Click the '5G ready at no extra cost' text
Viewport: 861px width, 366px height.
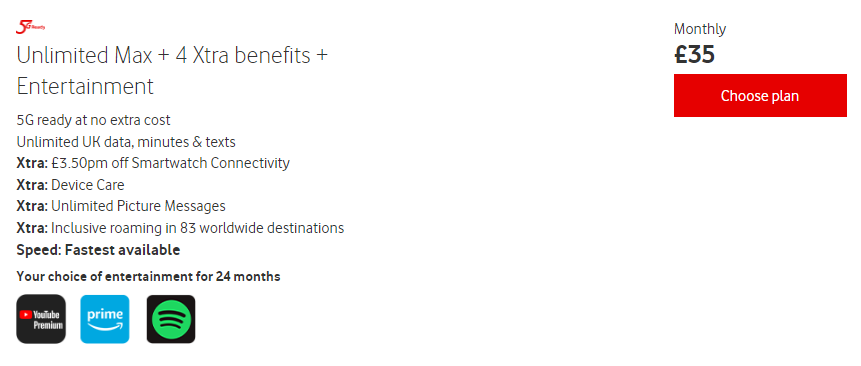coord(93,120)
